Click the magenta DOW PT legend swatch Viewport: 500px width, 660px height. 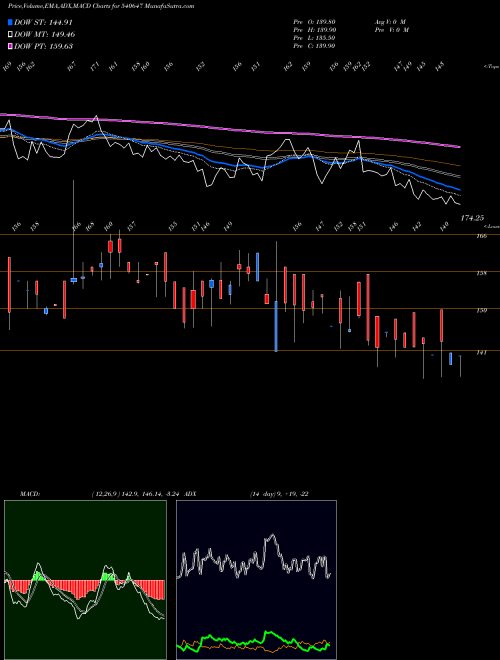point(10,46)
